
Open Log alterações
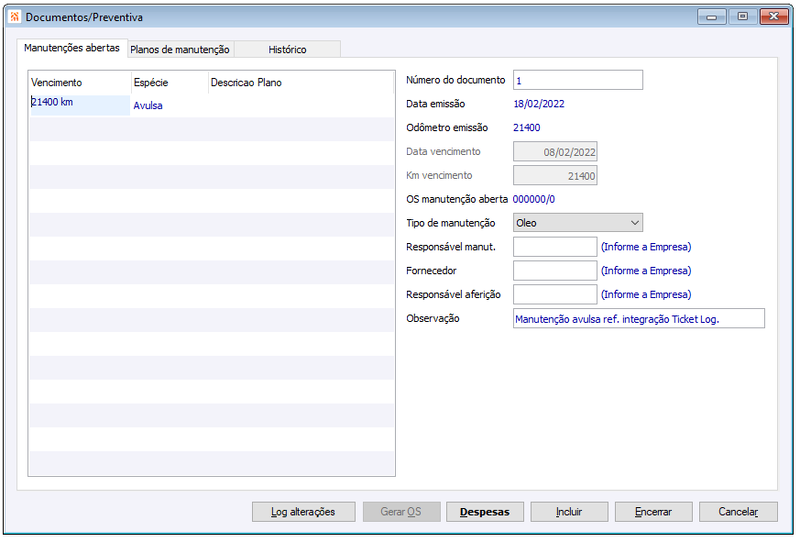pos(304,512)
